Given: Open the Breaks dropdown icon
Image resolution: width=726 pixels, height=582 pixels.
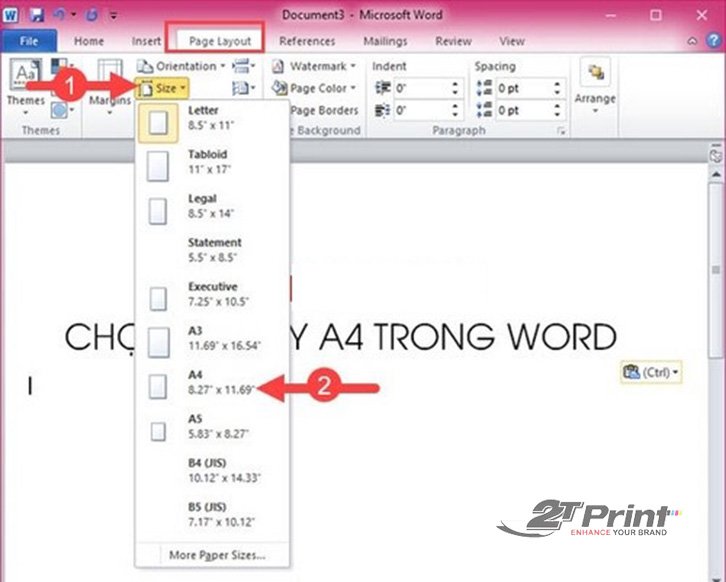Looking at the screenshot, I should tap(244, 66).
